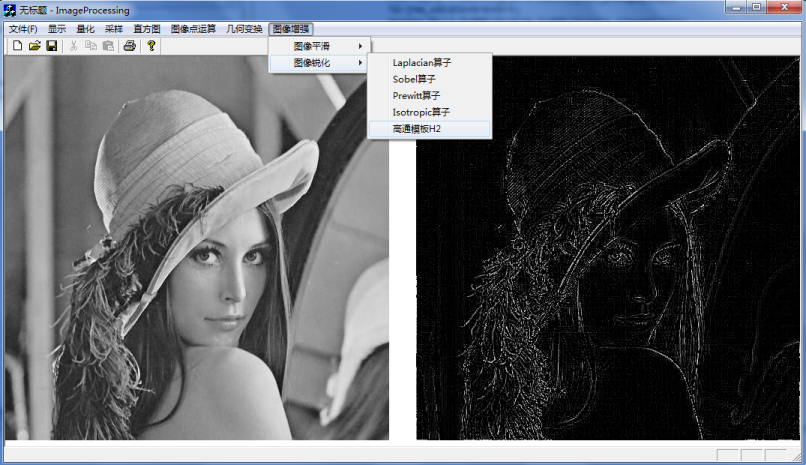Click the 图像增强 menu

pos(291,29)
